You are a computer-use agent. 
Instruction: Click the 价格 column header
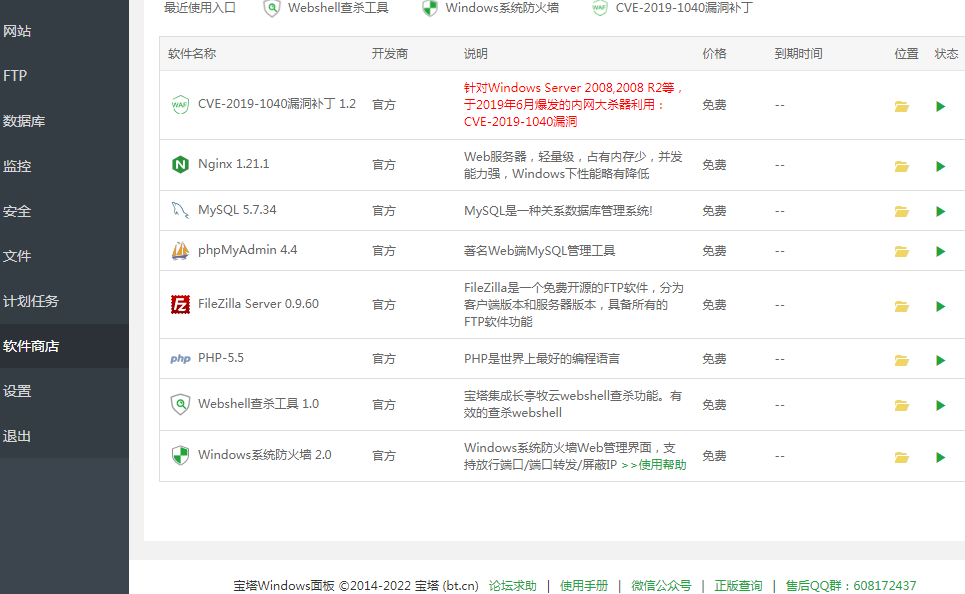pyautogui.click(x=714, y=54)
